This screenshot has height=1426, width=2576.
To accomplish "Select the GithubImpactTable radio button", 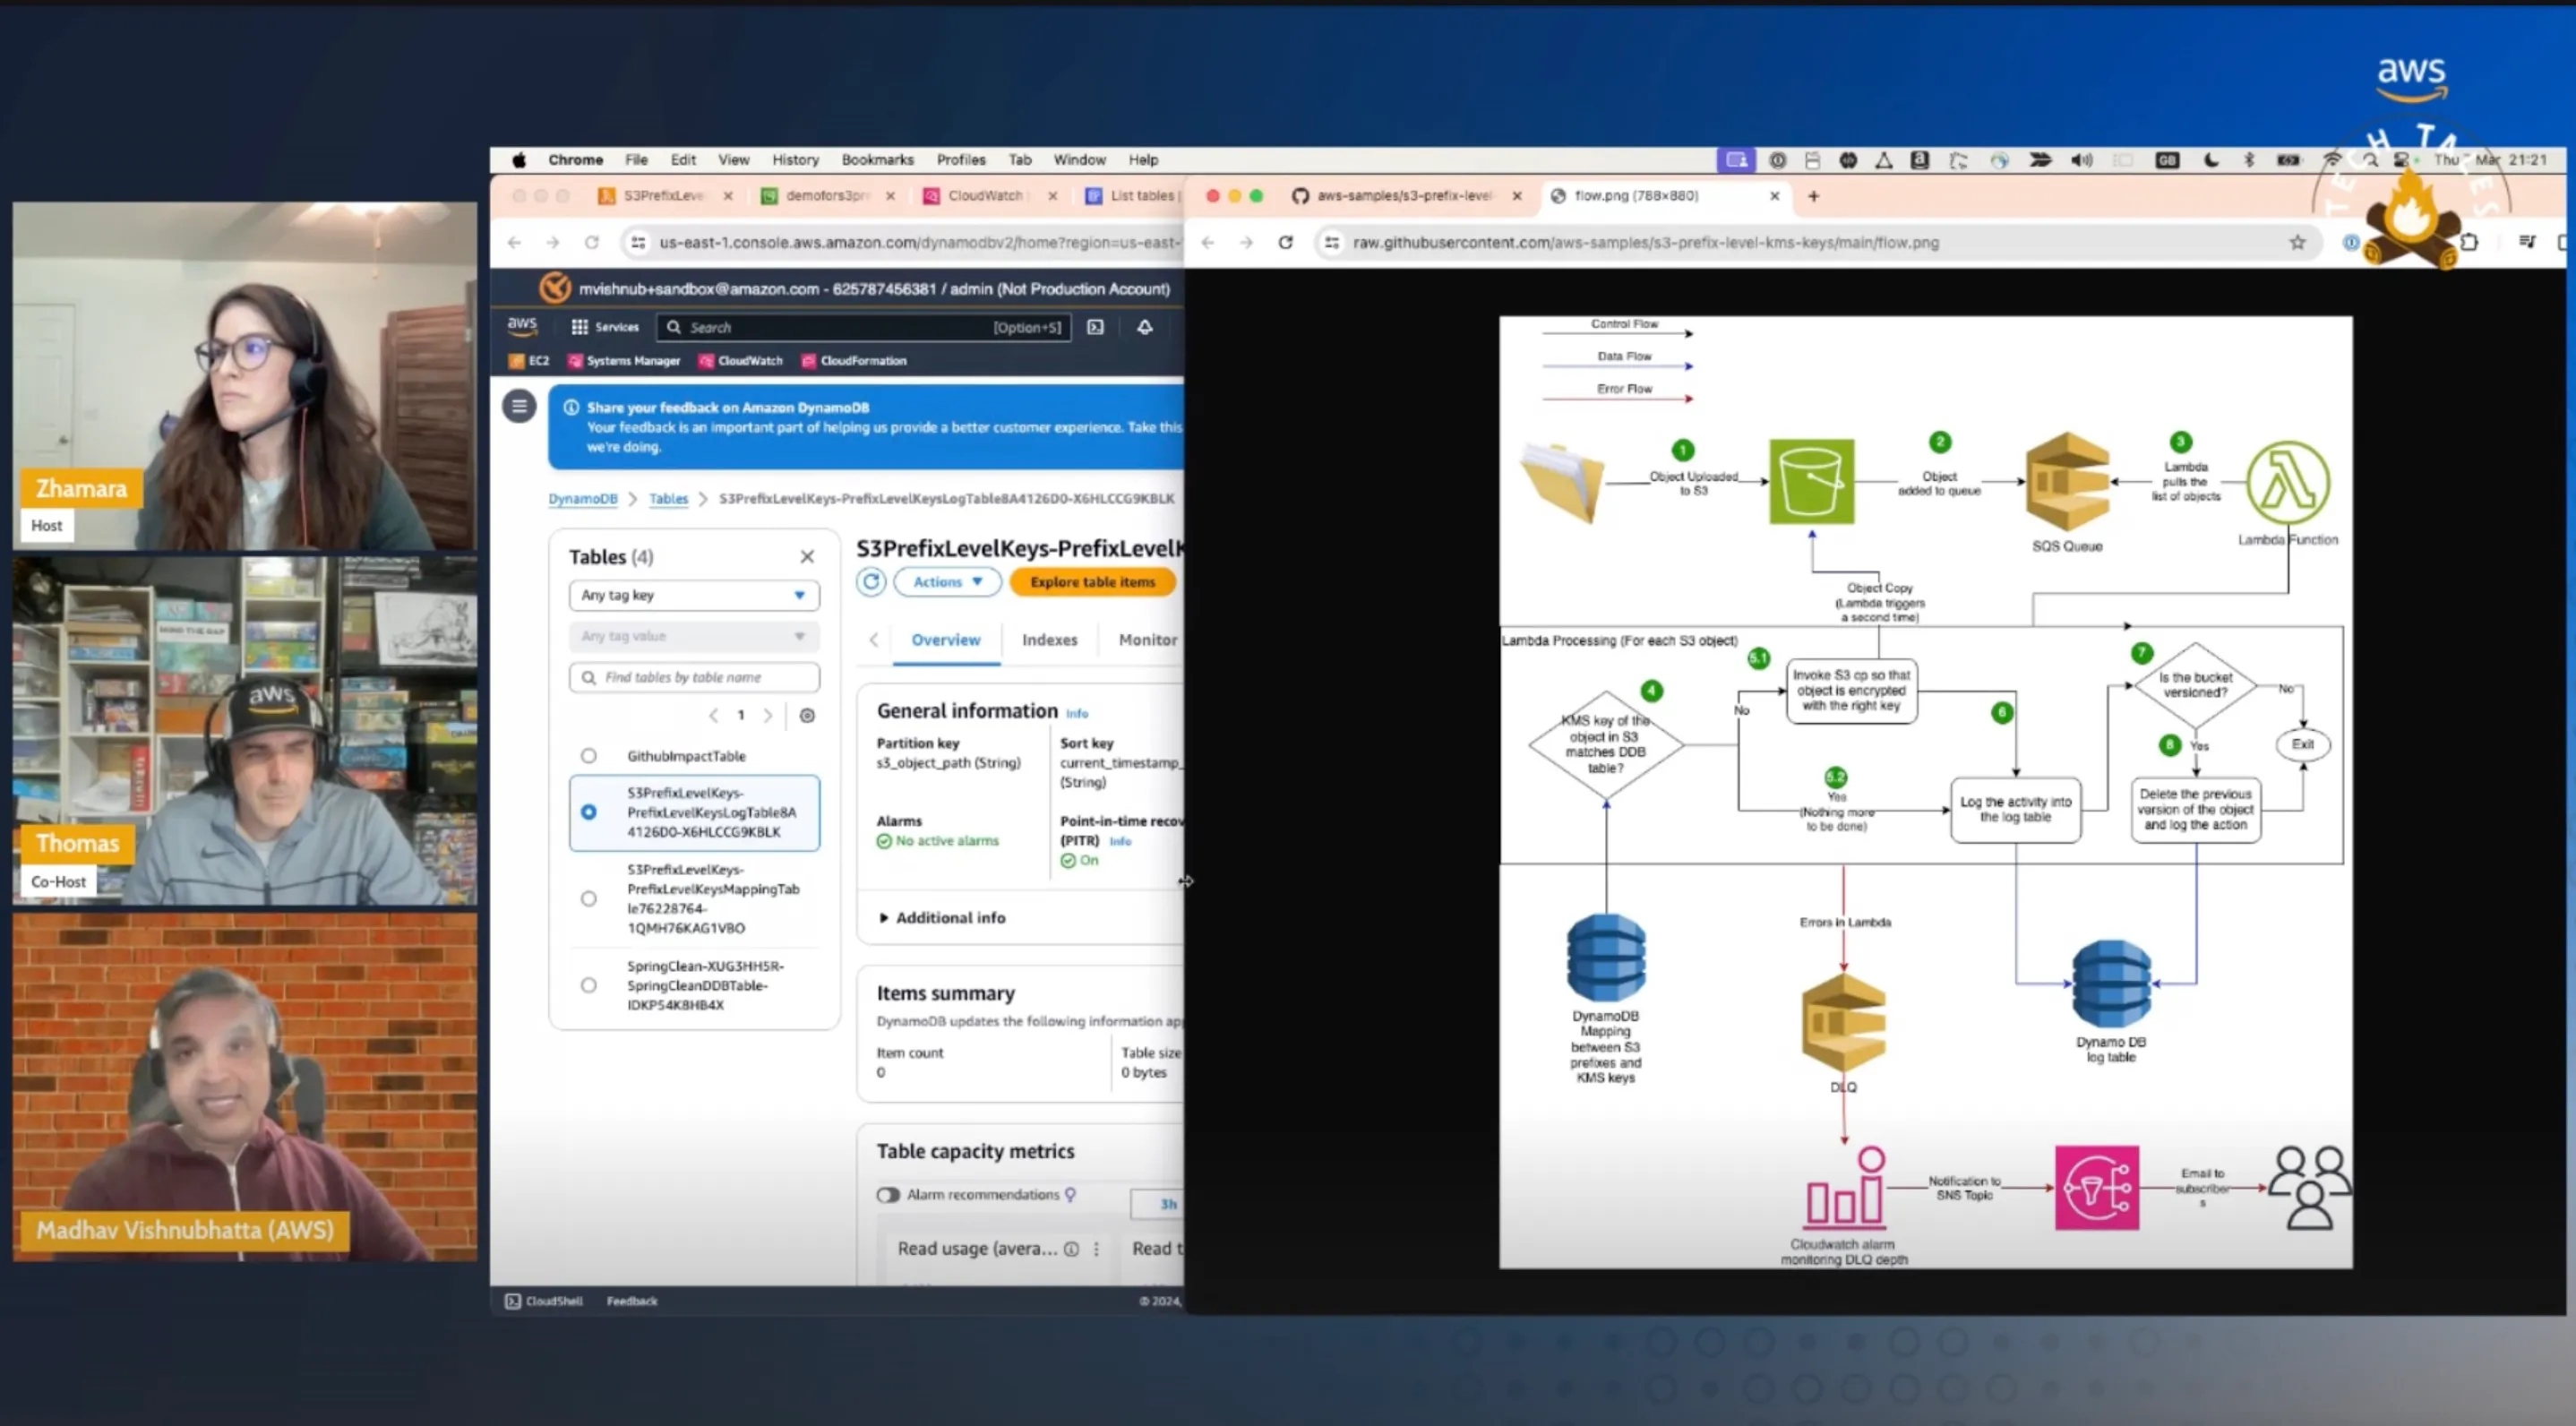I will click(589, 757).
